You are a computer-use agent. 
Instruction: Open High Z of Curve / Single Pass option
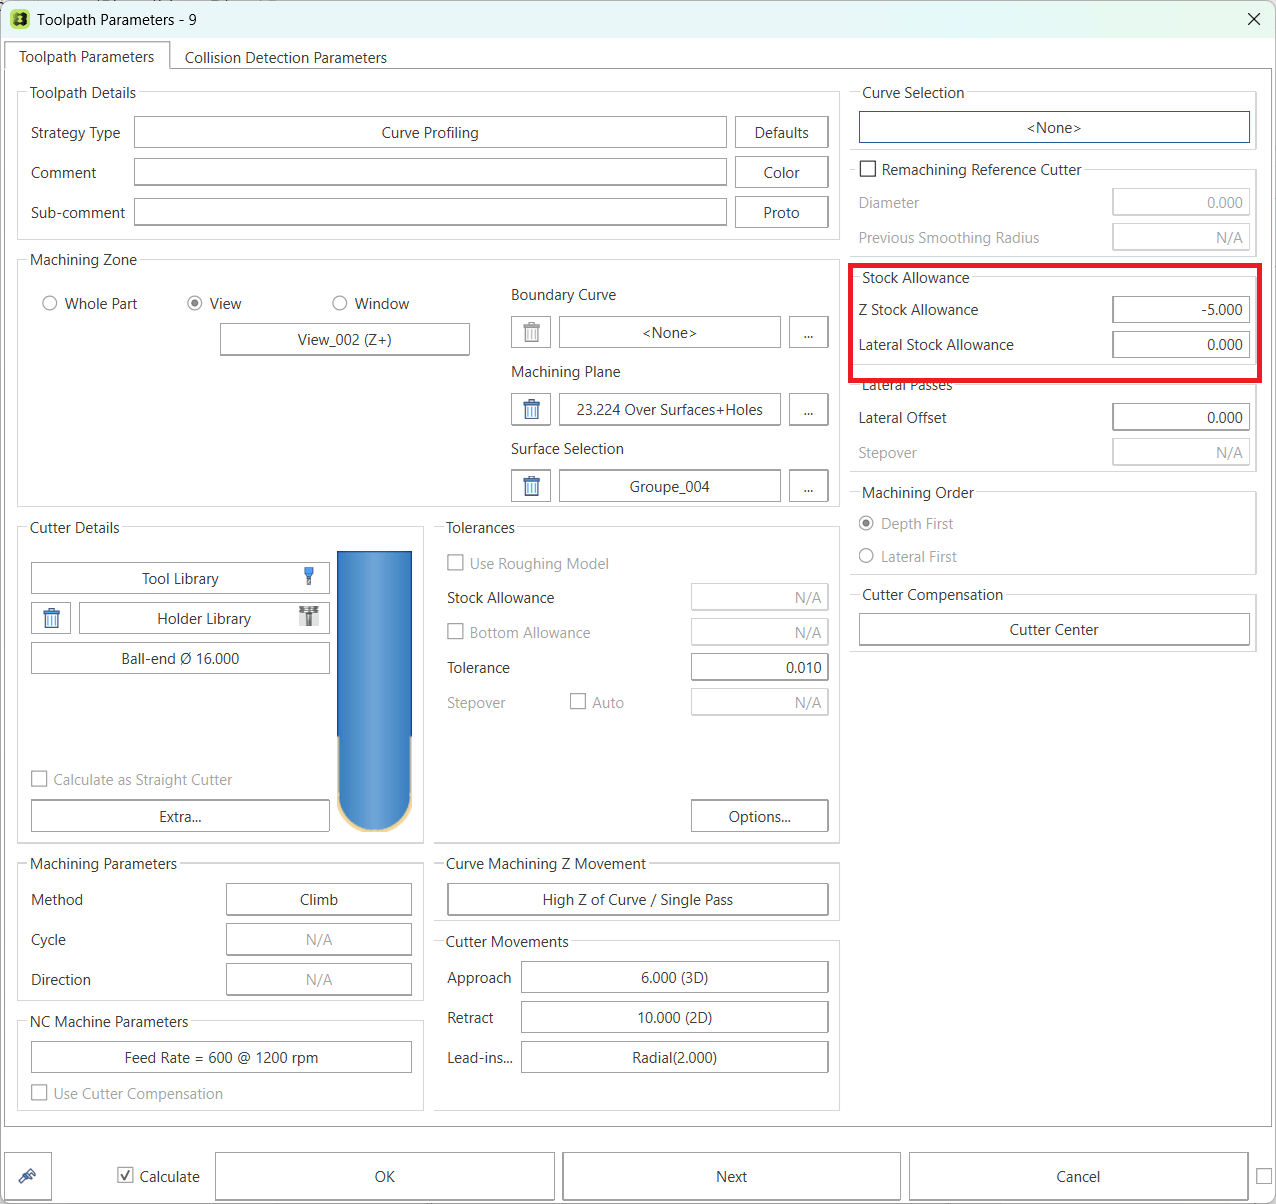(638, 899)
